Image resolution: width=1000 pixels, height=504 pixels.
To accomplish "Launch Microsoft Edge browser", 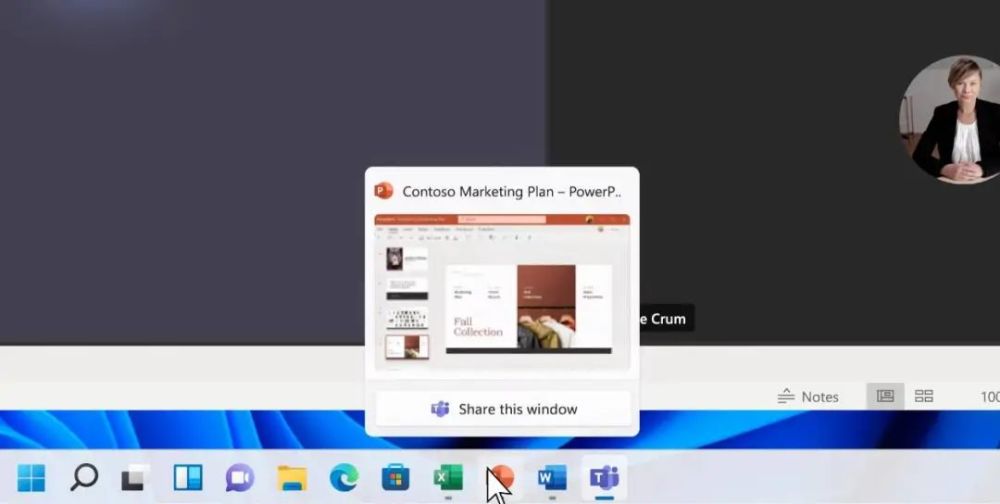I will pos(344,477).
